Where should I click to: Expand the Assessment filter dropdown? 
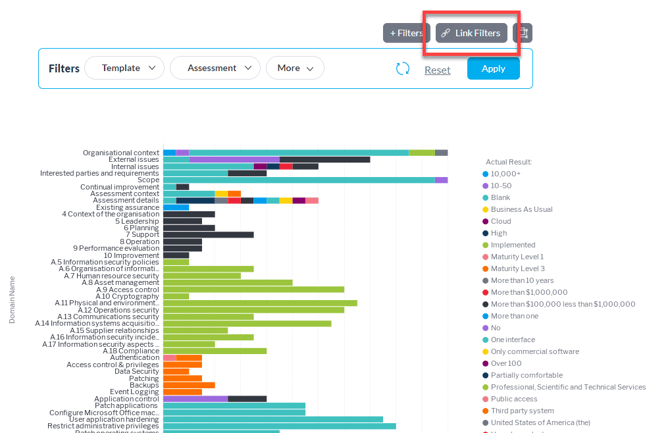215,68
